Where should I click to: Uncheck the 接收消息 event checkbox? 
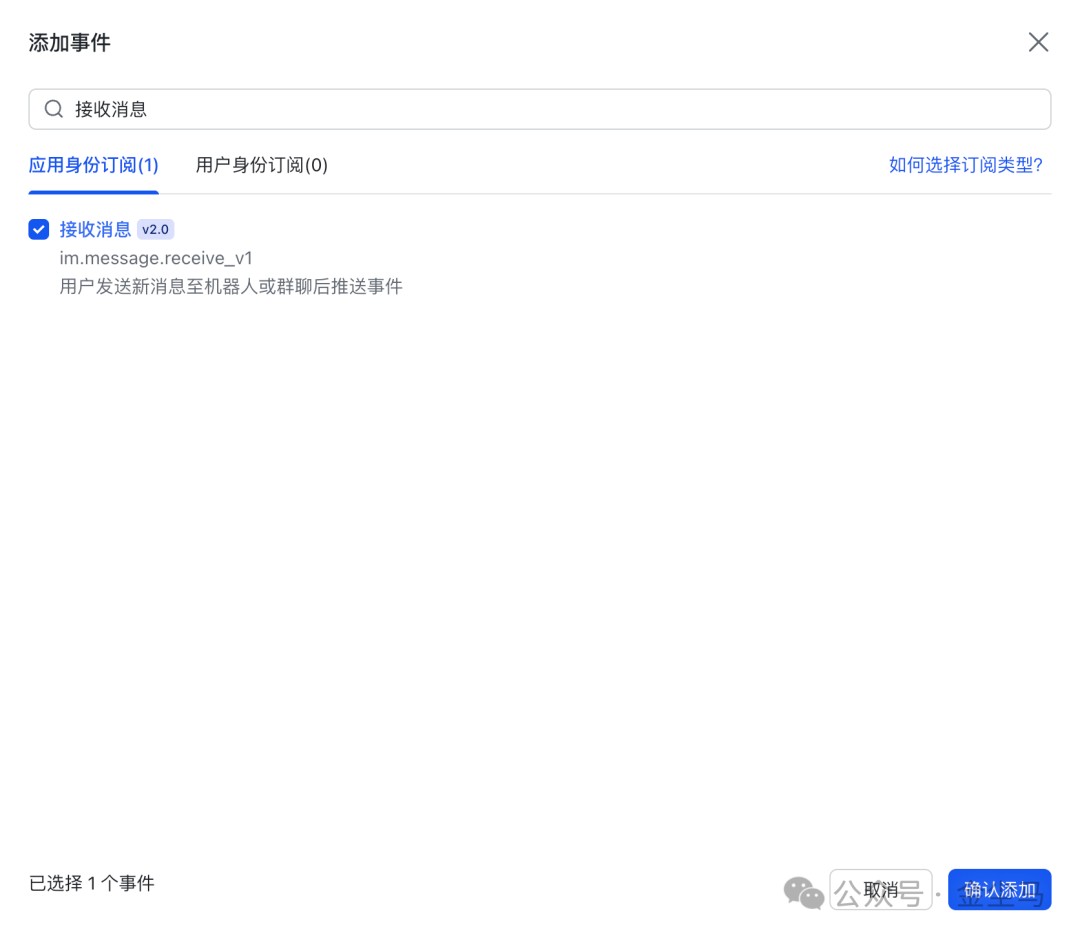[39, 230]
